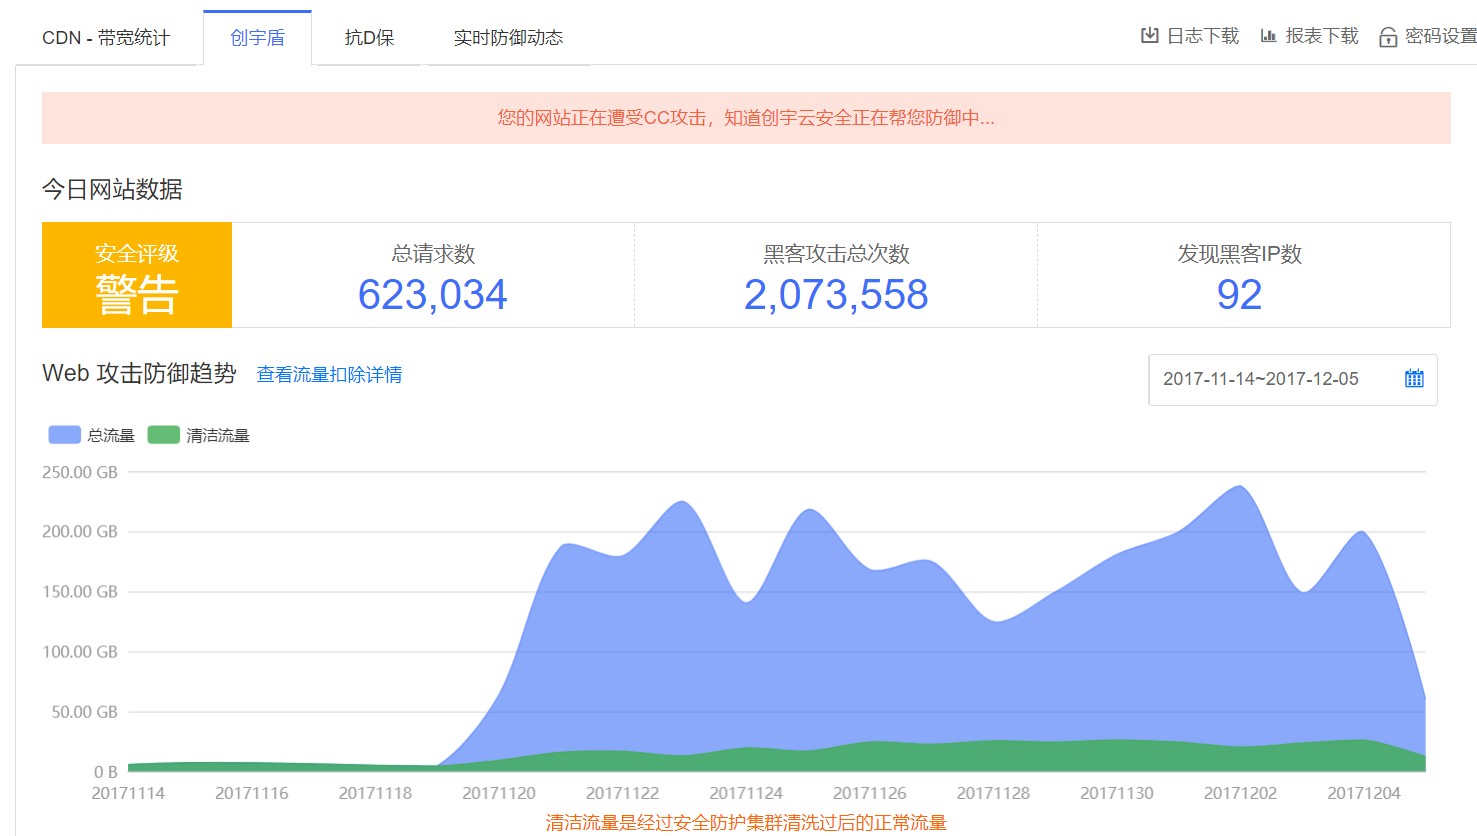1477x836 pixels.
Task: Click x-axis date label 20171202
Action: 1240,793
